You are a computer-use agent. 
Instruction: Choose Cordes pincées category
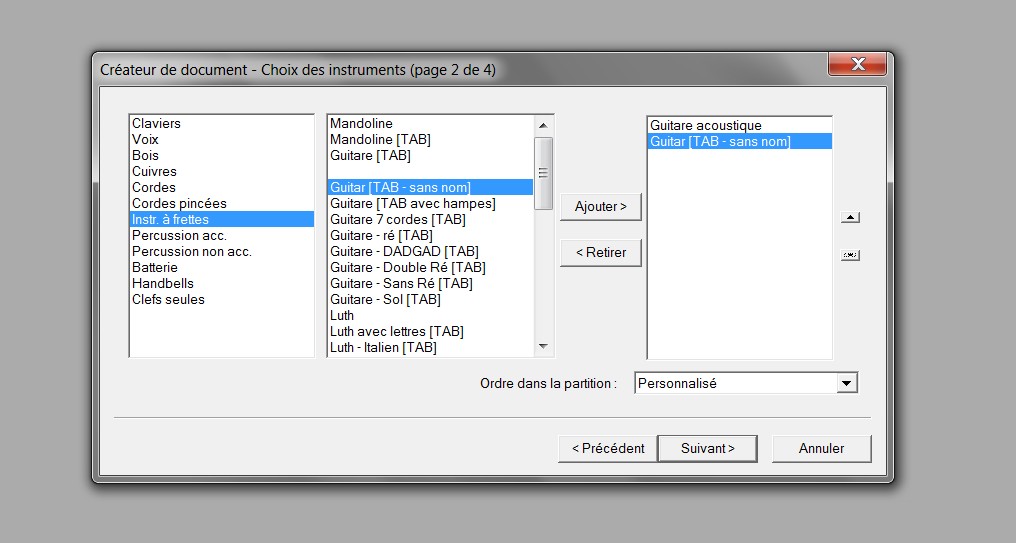click(x=179, y=204)
